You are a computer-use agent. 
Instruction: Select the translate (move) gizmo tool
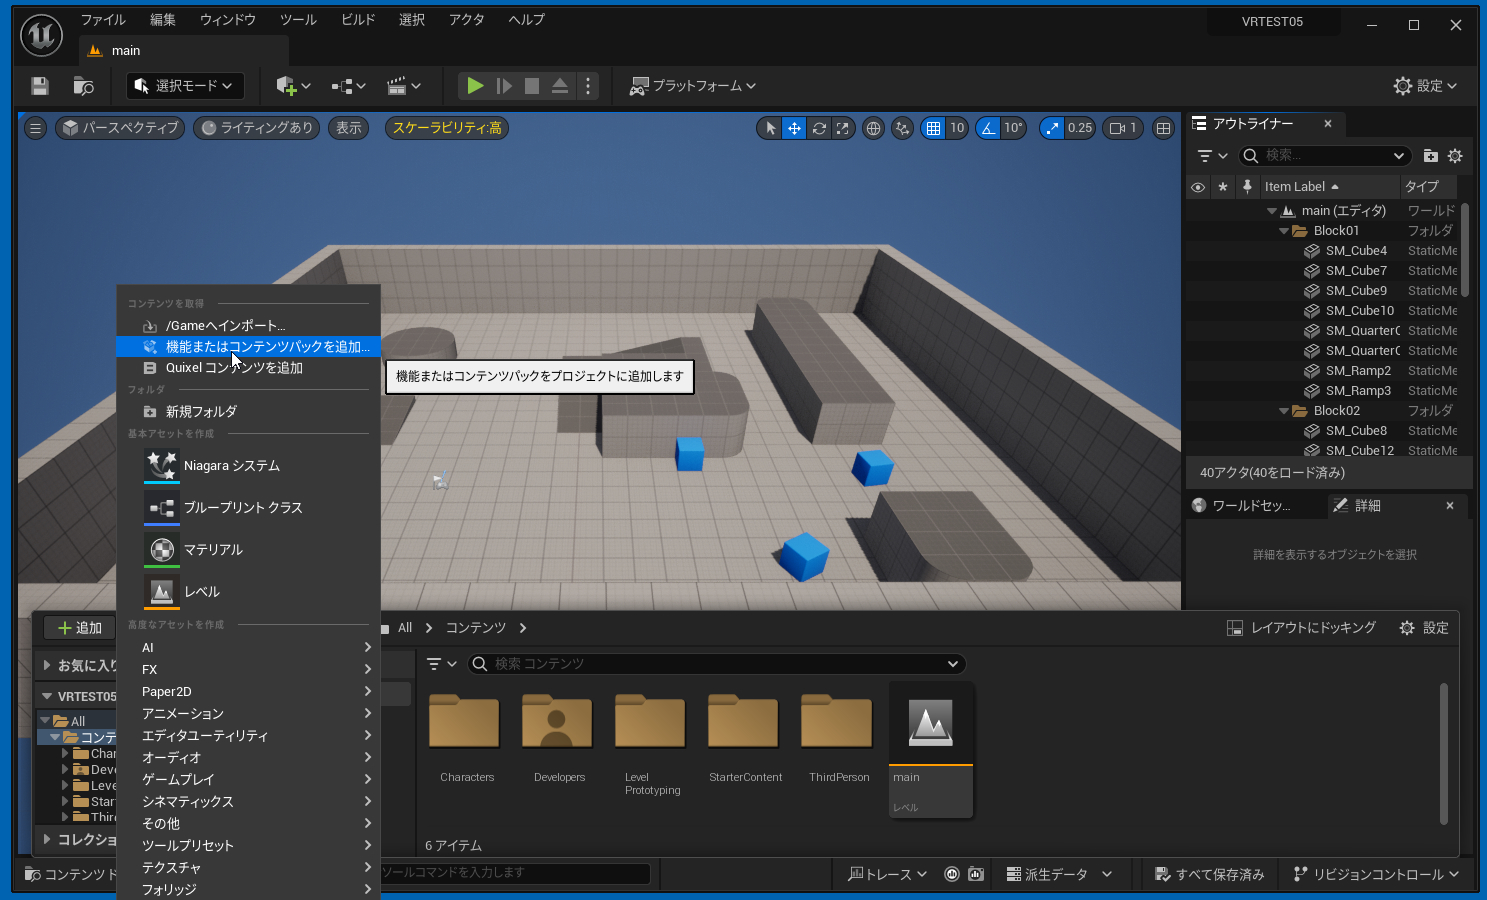point(794,128)
